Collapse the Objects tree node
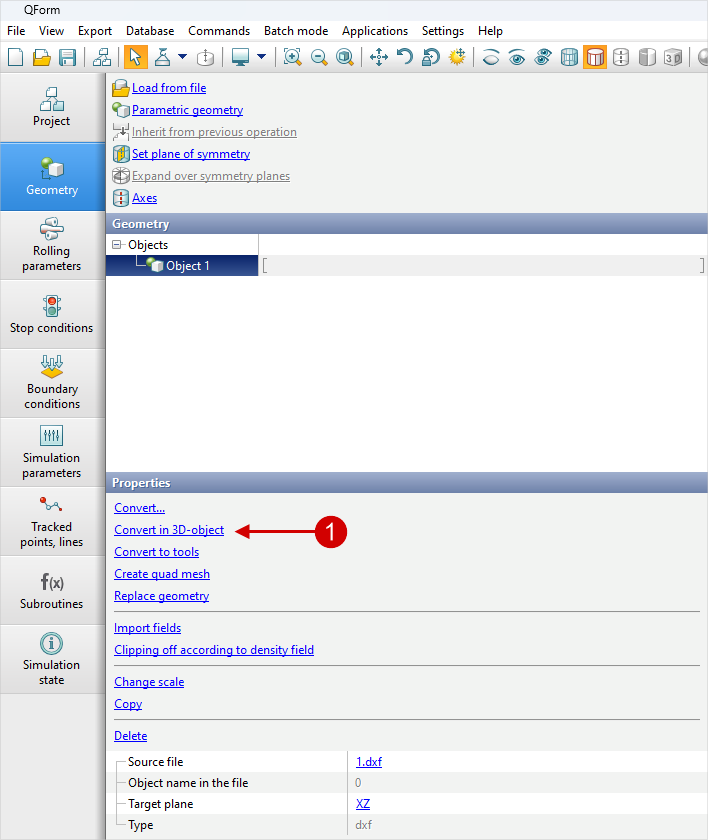The height and width of the screenshot is (840, 708). tap(117, 245)
